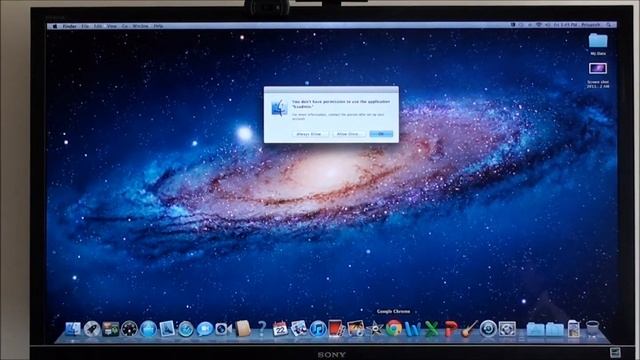Open the iMovie star icon
The height and width of the screenshot is (360, 640).
pos(375,329)
